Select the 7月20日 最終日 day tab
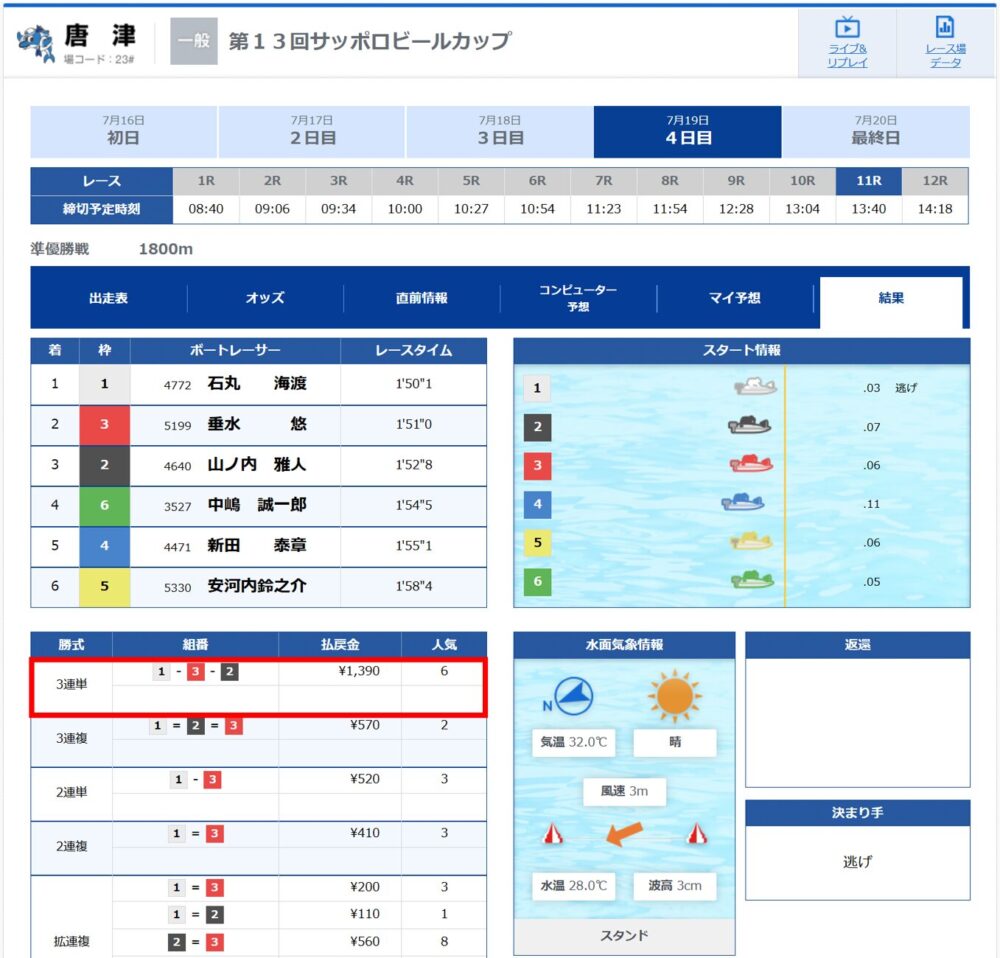This screenshot has height=958, width=1000. (876, 131)
